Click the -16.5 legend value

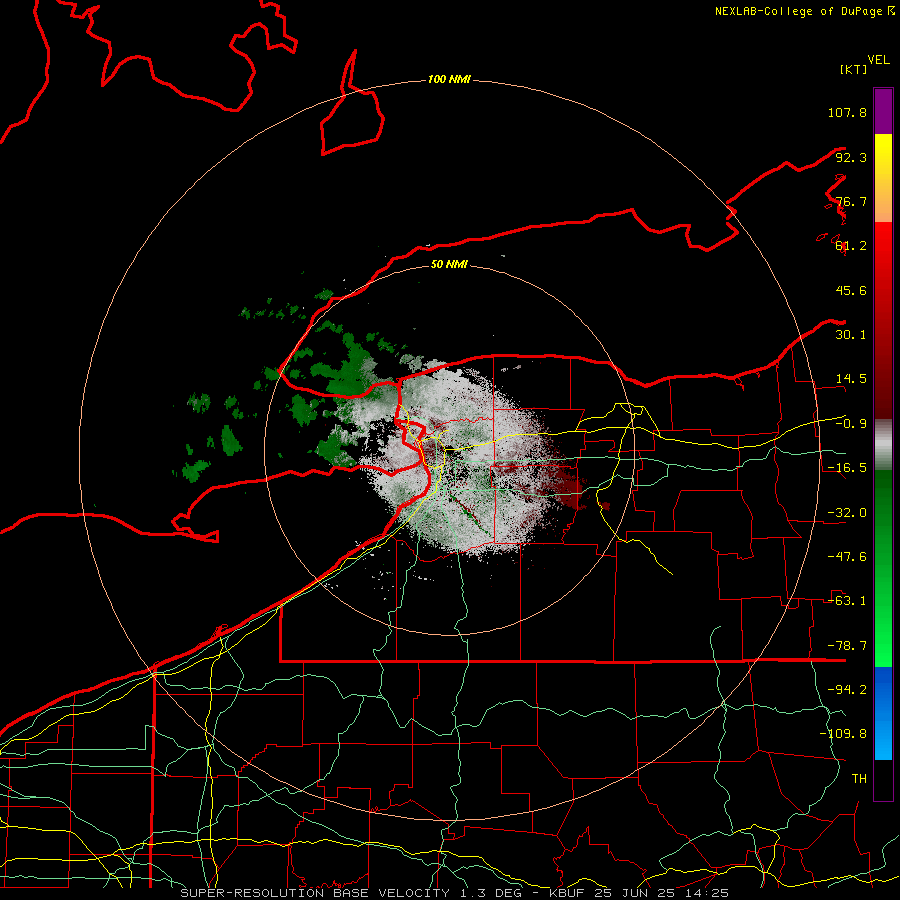847,468
